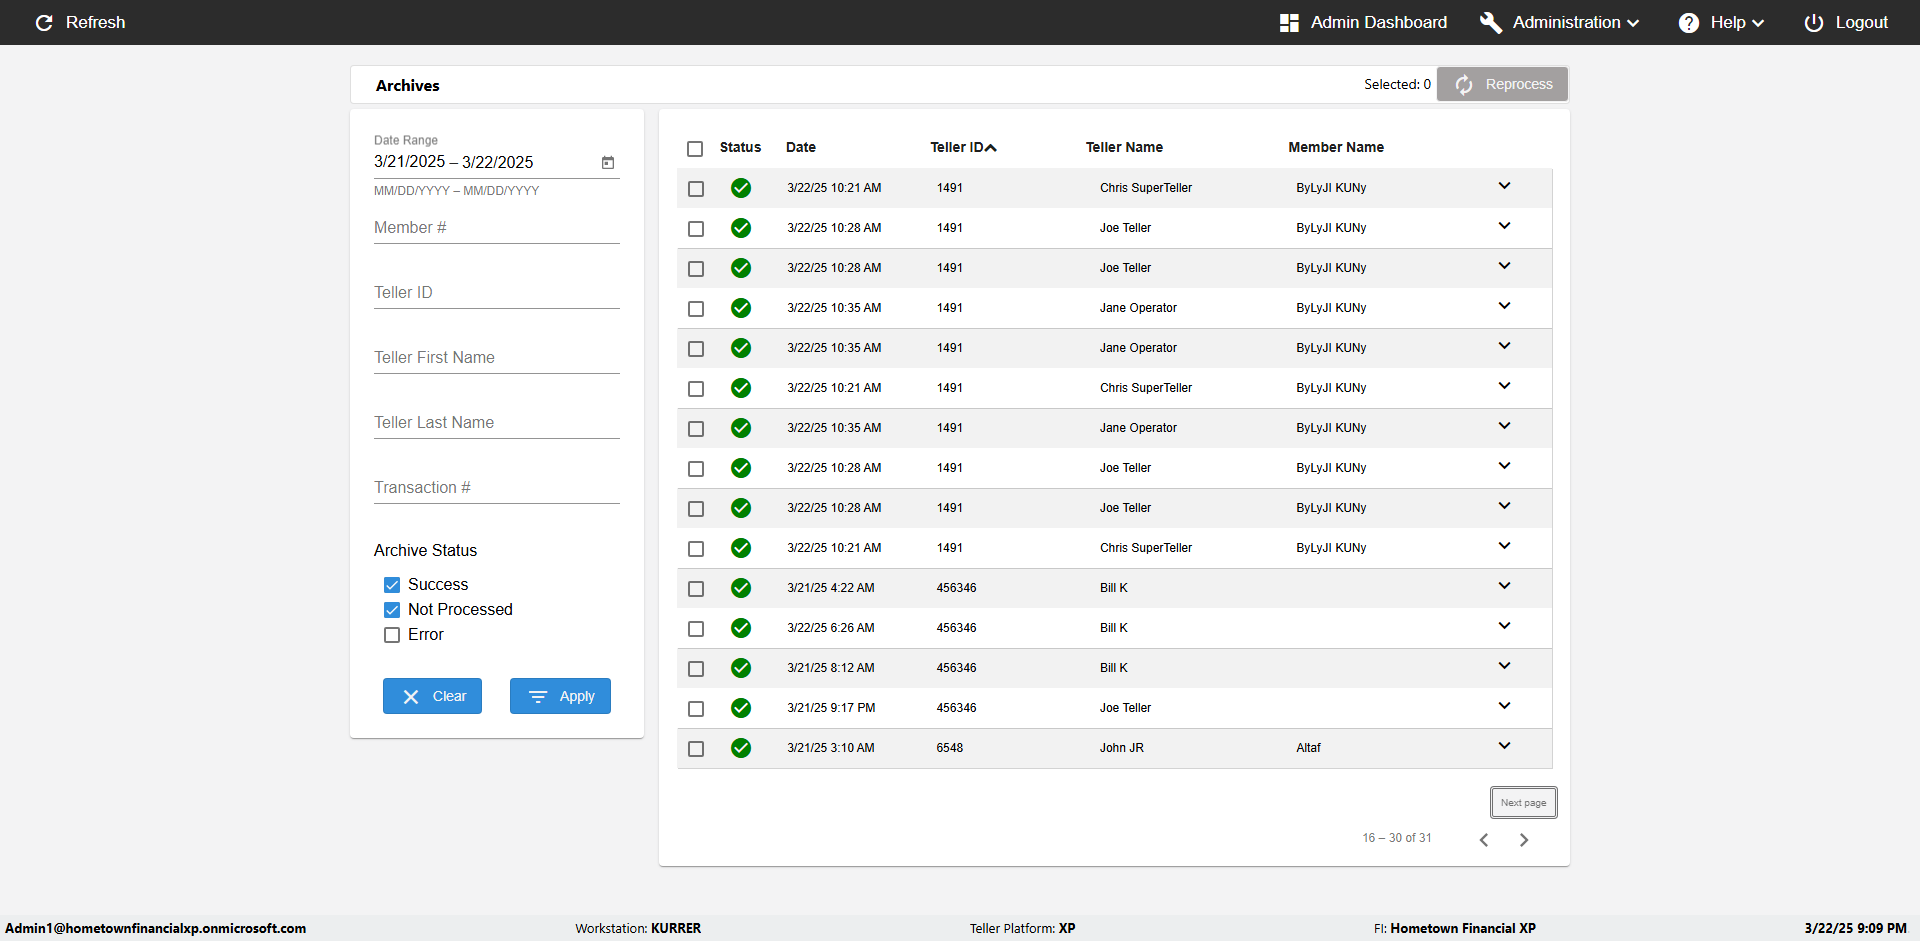This screenshot has width=1920, height=941.
Task: Open the Date Range calendar picker
Action: tap(607, 163)
